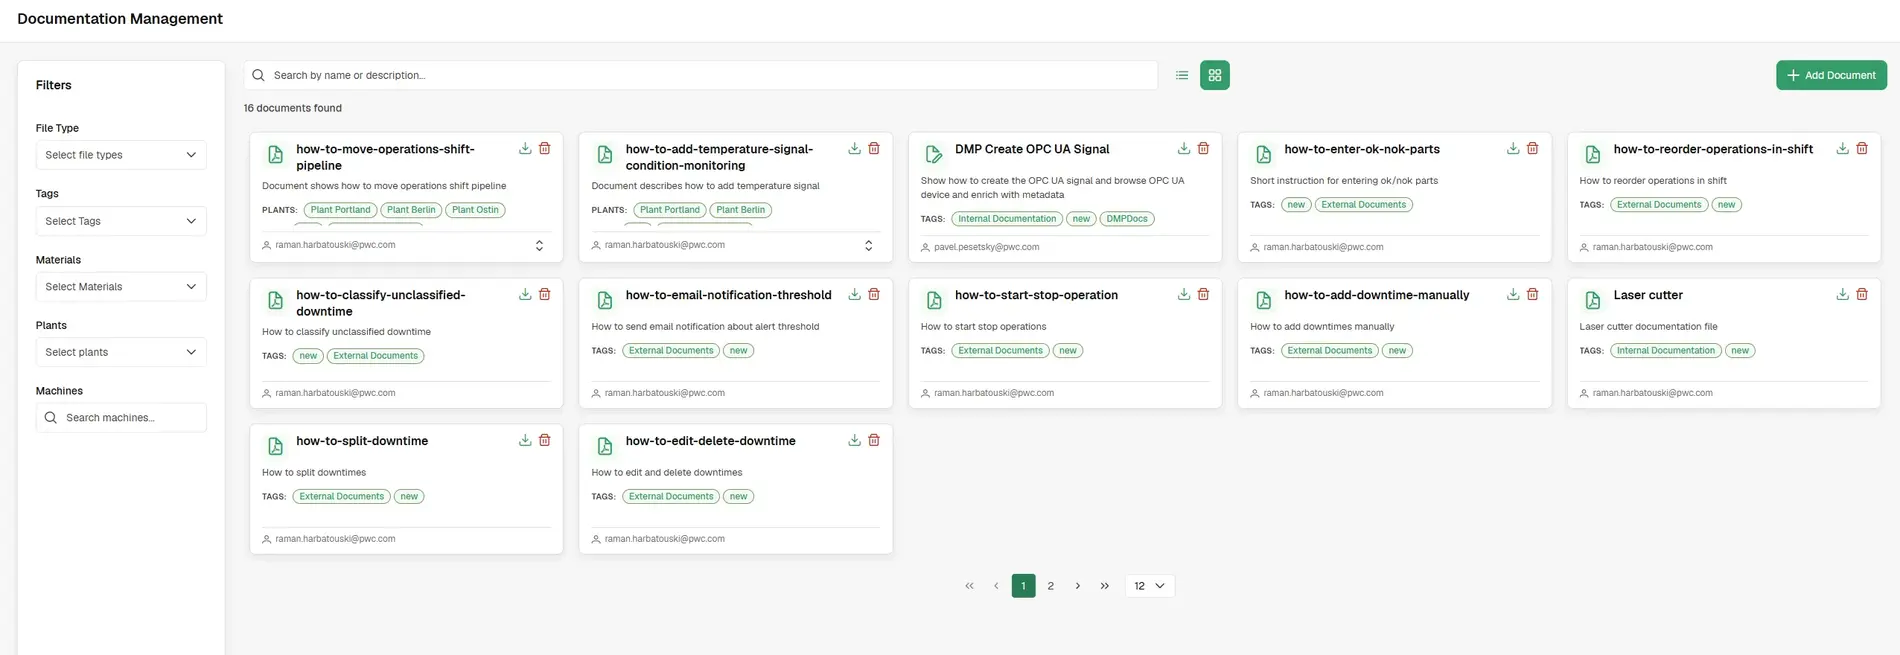Delete how-to-add-temperature-signal-condition-monitoring document
This screenshot has height=655, width=1900.
[x=874, y=148]
